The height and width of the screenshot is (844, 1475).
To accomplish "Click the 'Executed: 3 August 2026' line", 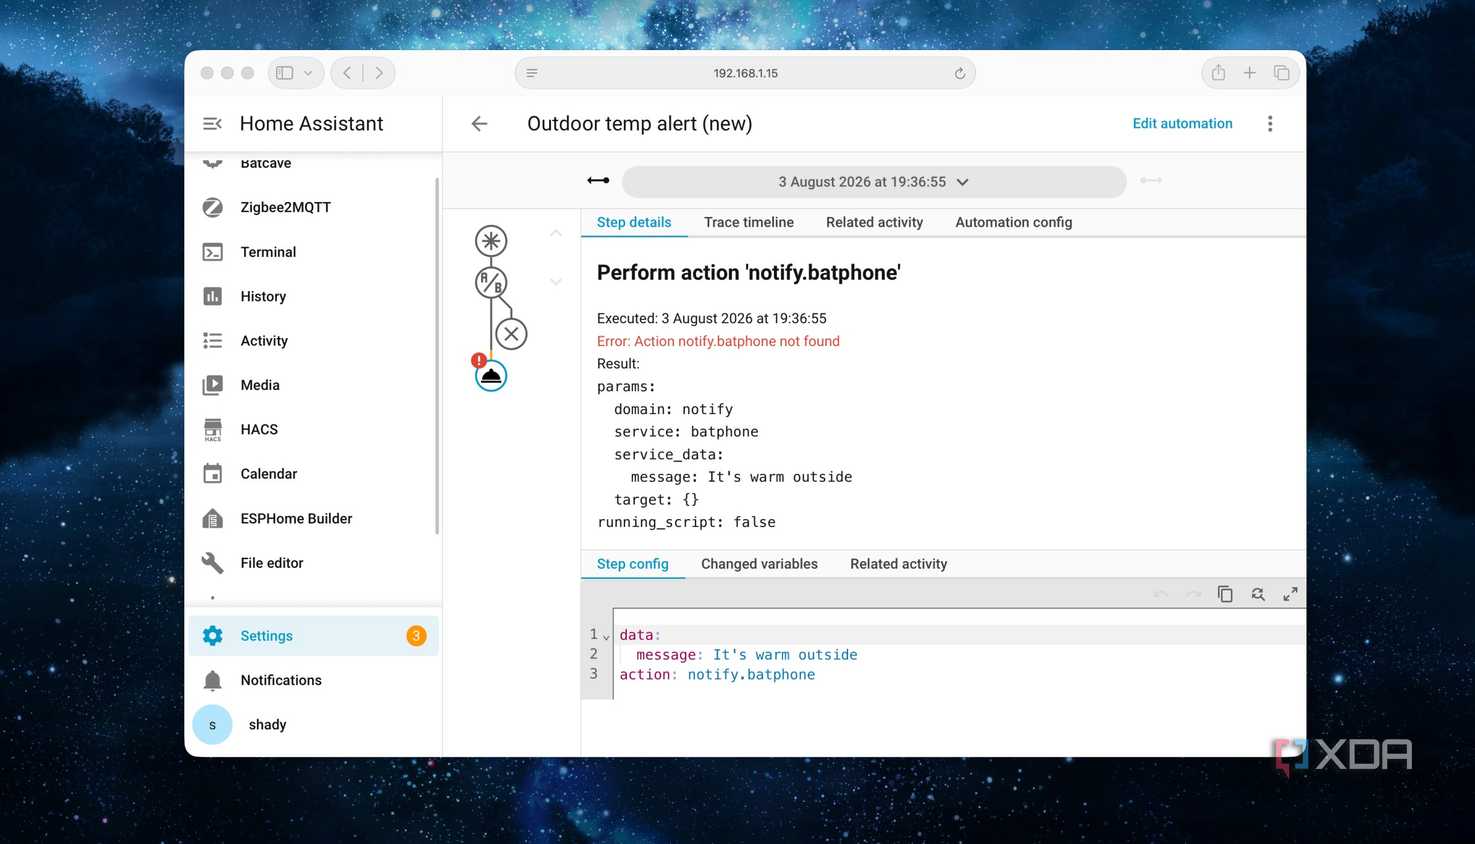I will (x=712, y=319).
